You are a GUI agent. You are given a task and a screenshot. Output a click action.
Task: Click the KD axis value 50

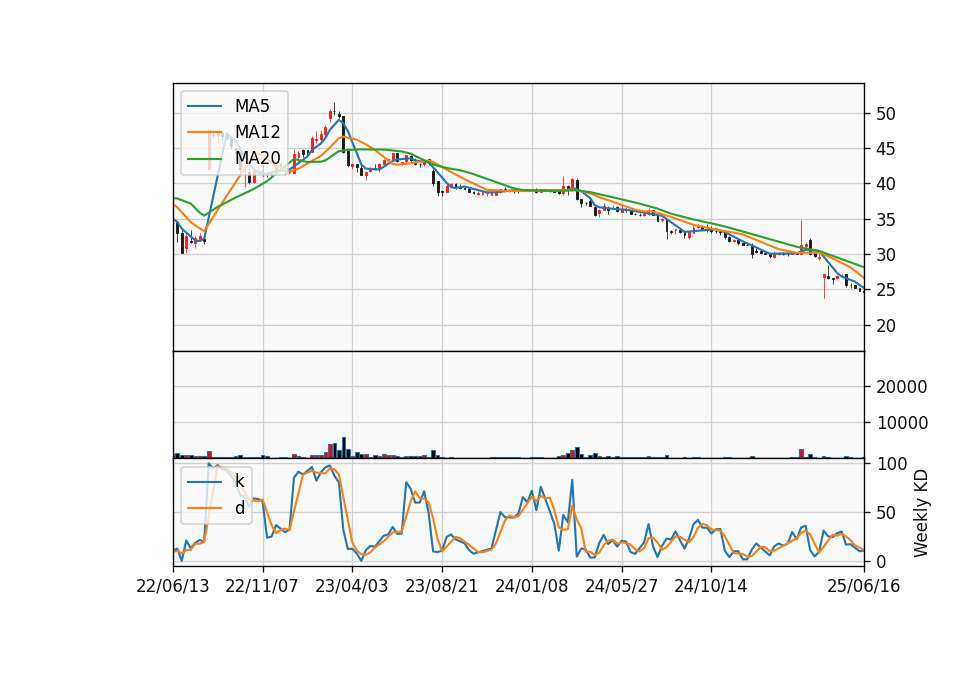(x=885, y=512)
